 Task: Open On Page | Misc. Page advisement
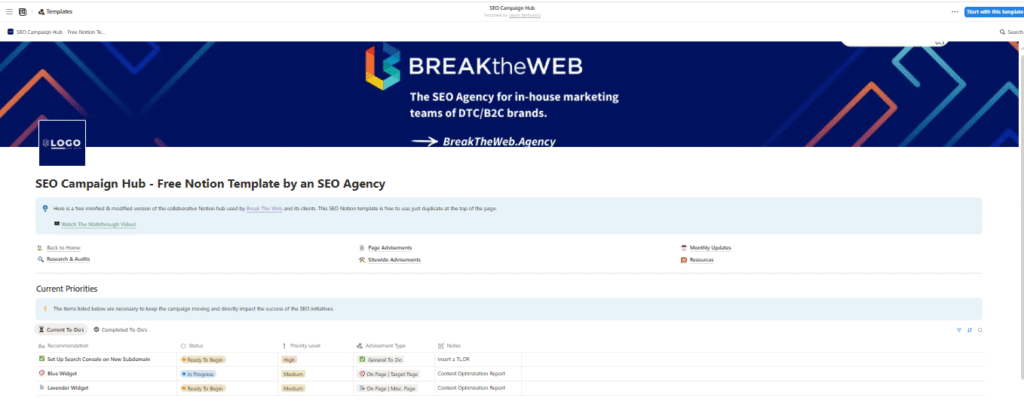tap(387, 389)
